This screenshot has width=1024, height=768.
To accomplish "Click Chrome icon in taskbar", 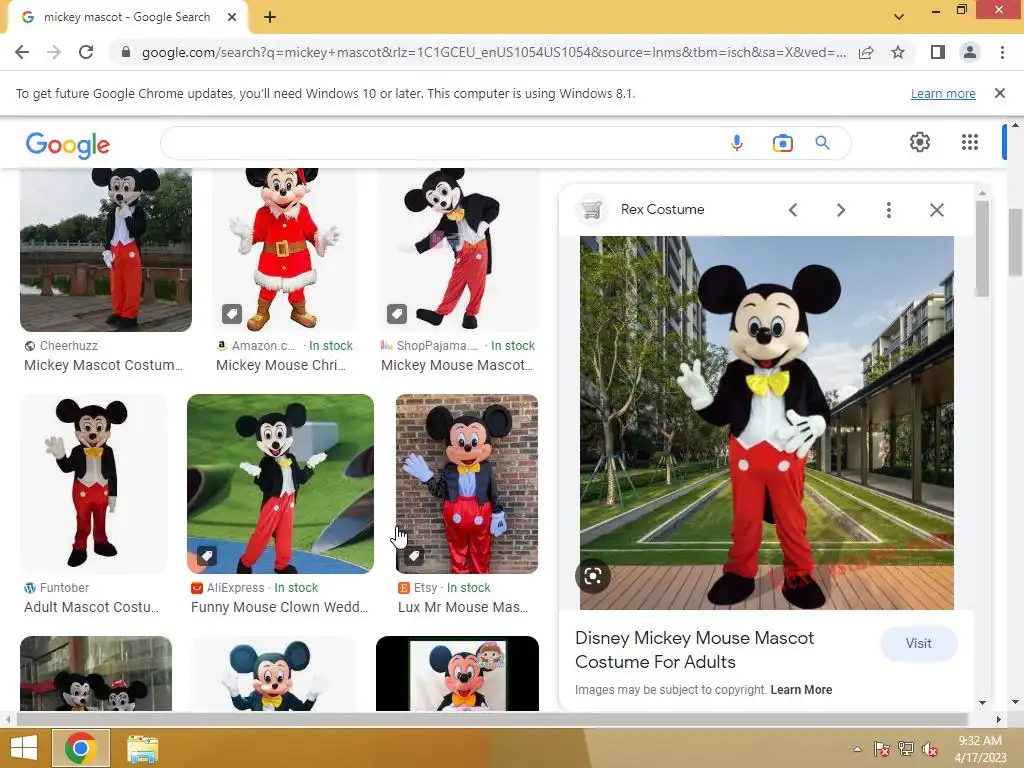I will point(81,748).
